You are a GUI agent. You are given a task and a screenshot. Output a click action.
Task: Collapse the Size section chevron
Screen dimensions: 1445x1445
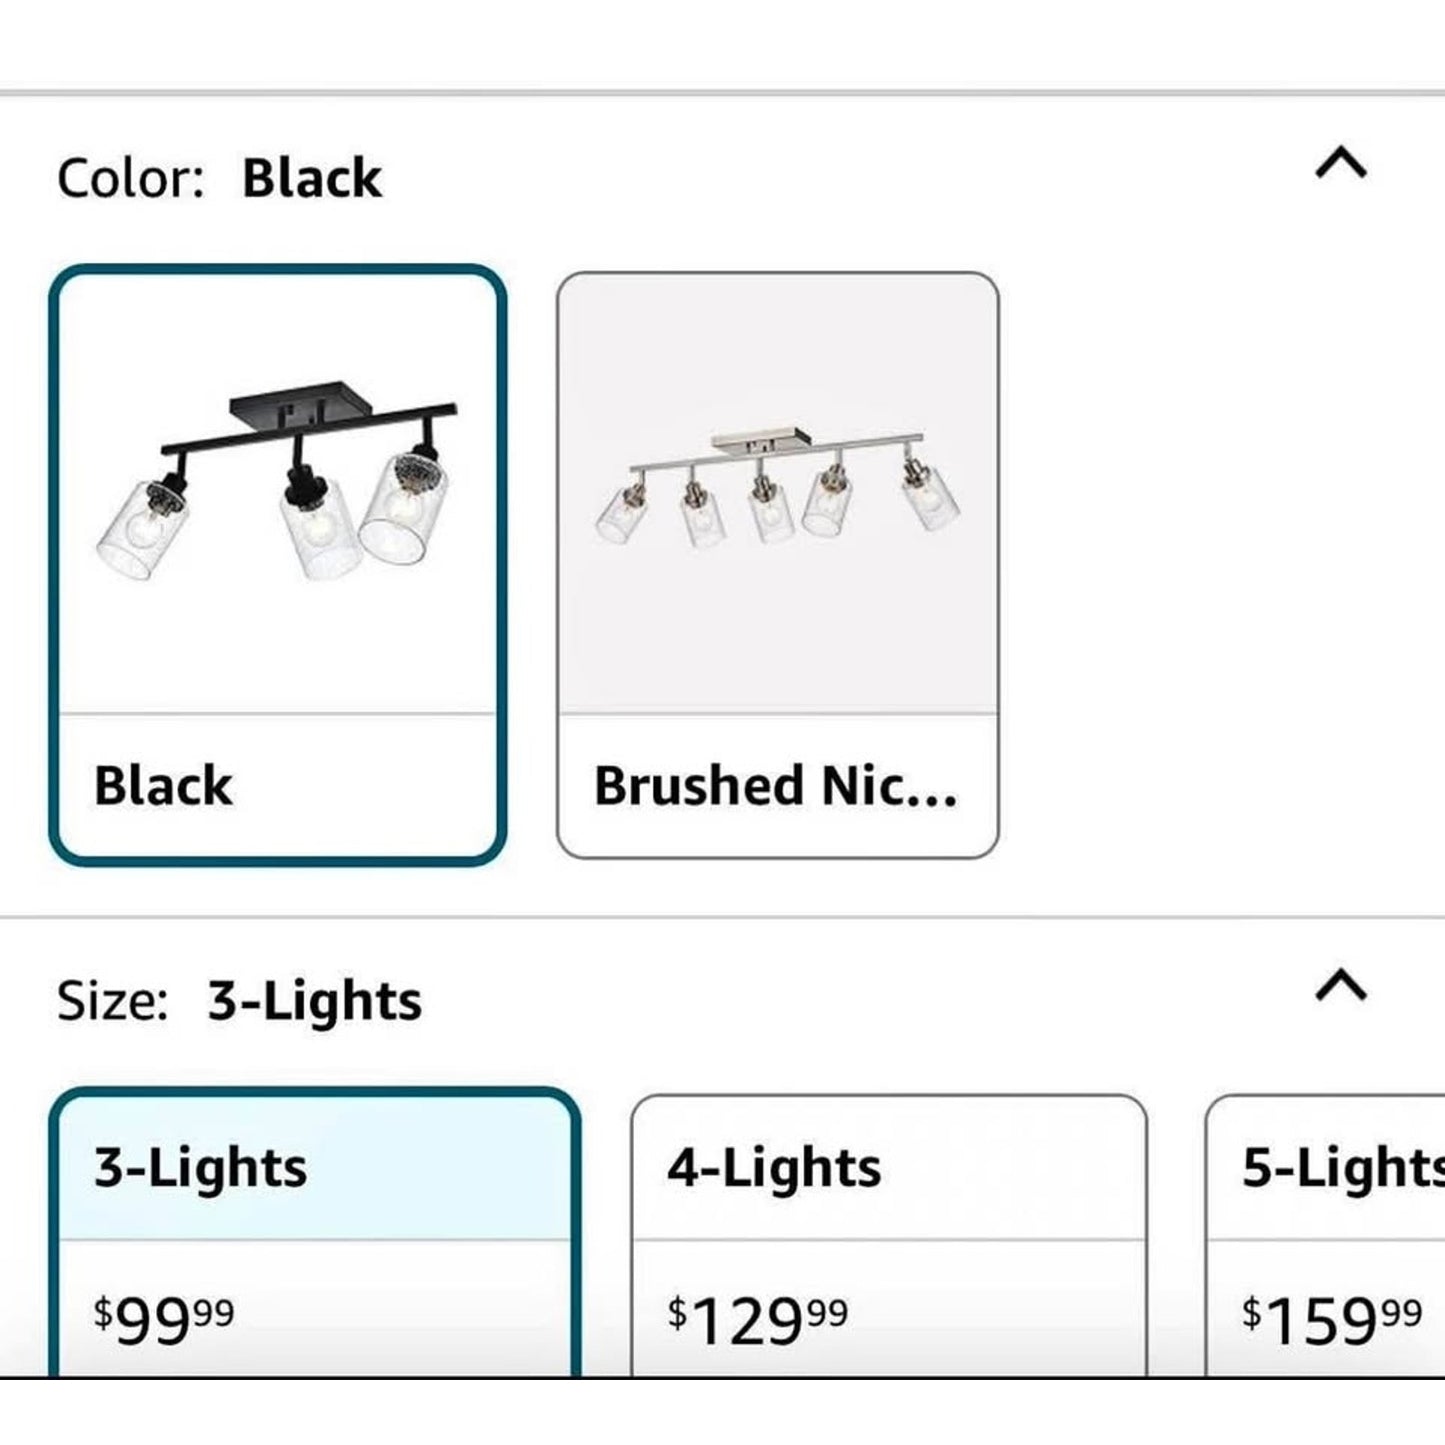1340,985
